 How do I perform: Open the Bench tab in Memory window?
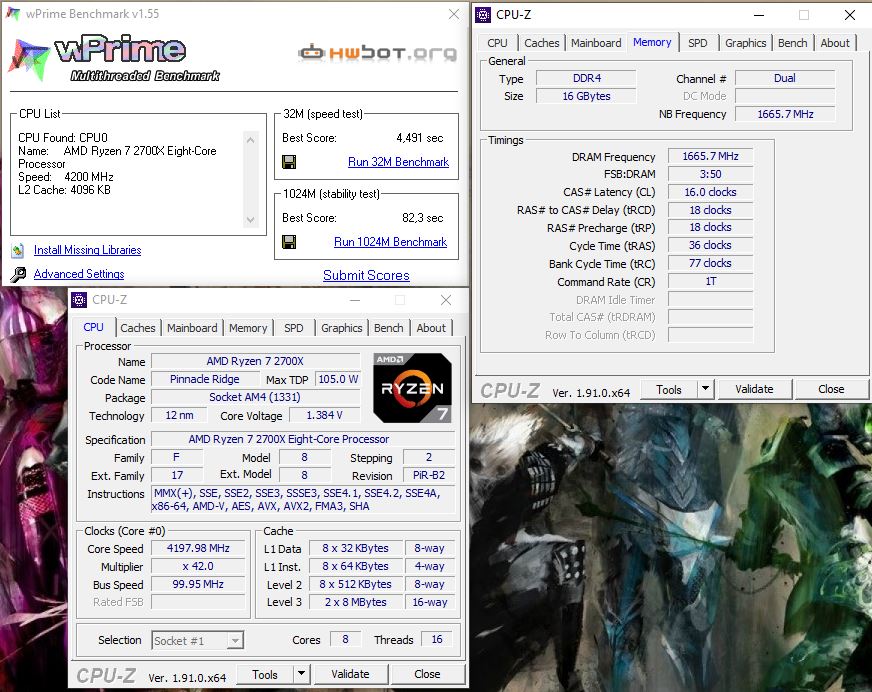[792, 43]
